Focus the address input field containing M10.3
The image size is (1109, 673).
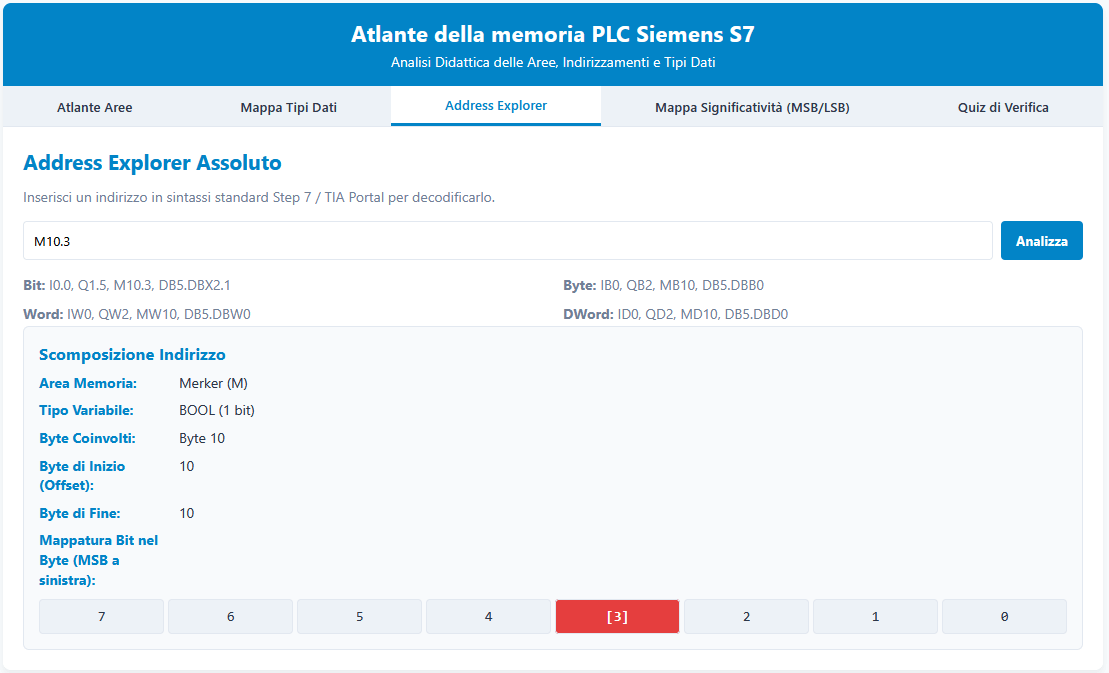[508, 241]
